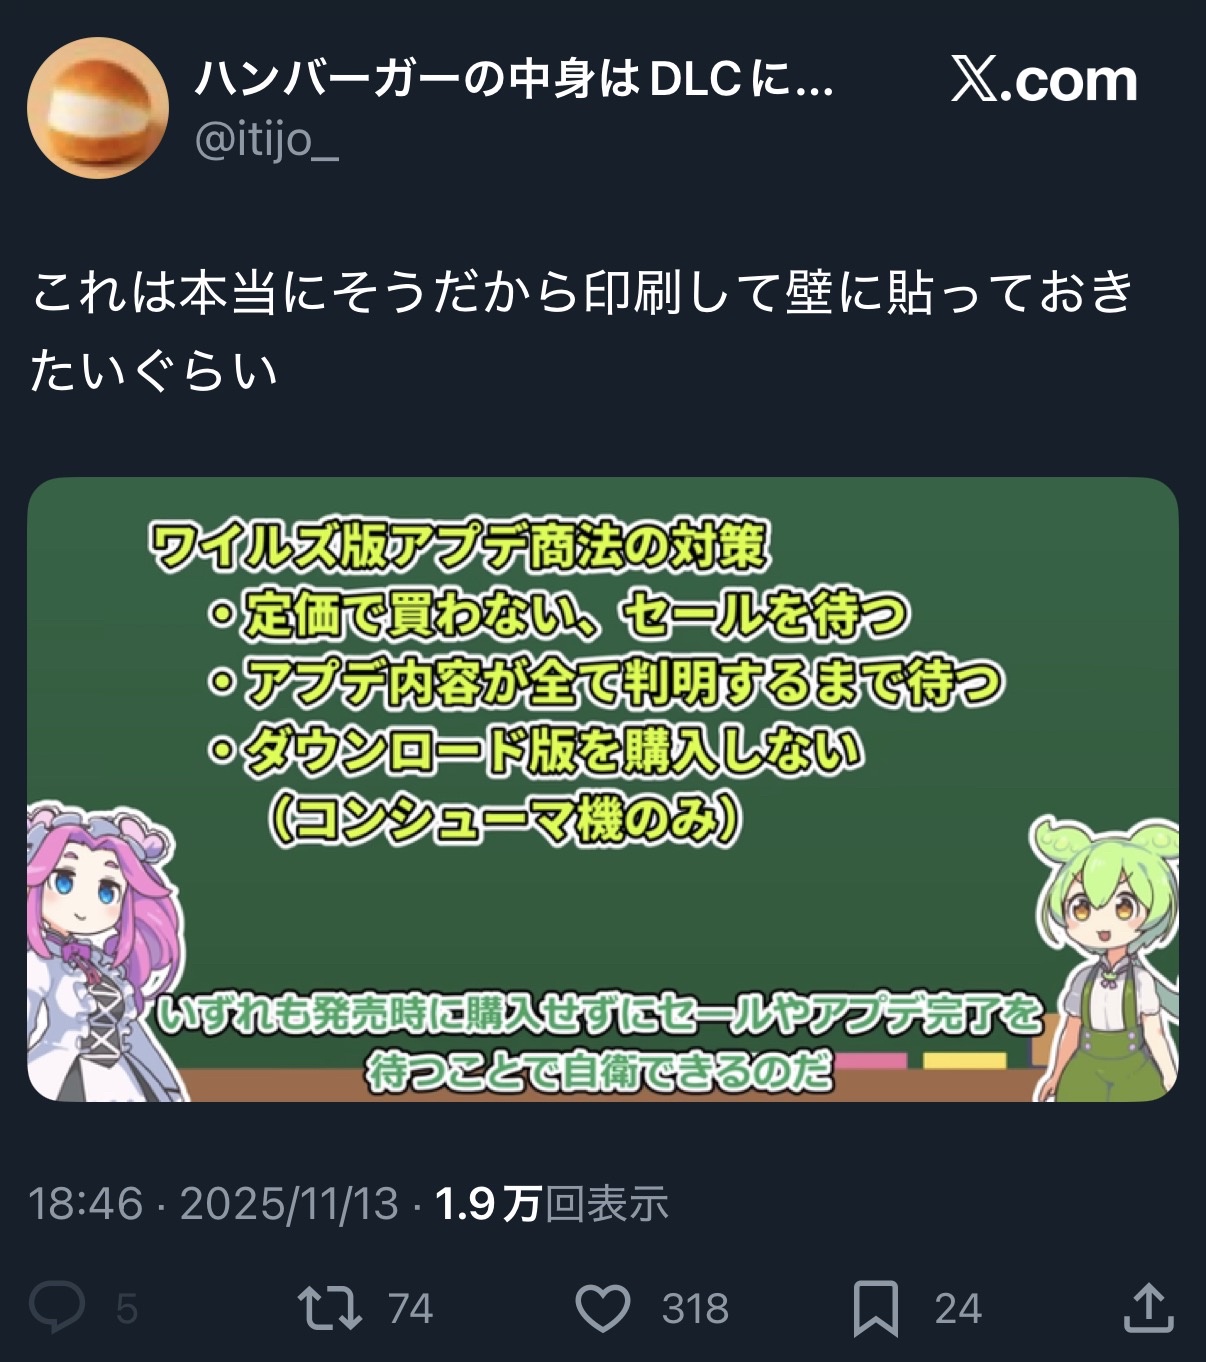This screenshot has width=1206, height=1362.
Task: Tap the repost arrows icon
Action: (x=329, y=1308)
